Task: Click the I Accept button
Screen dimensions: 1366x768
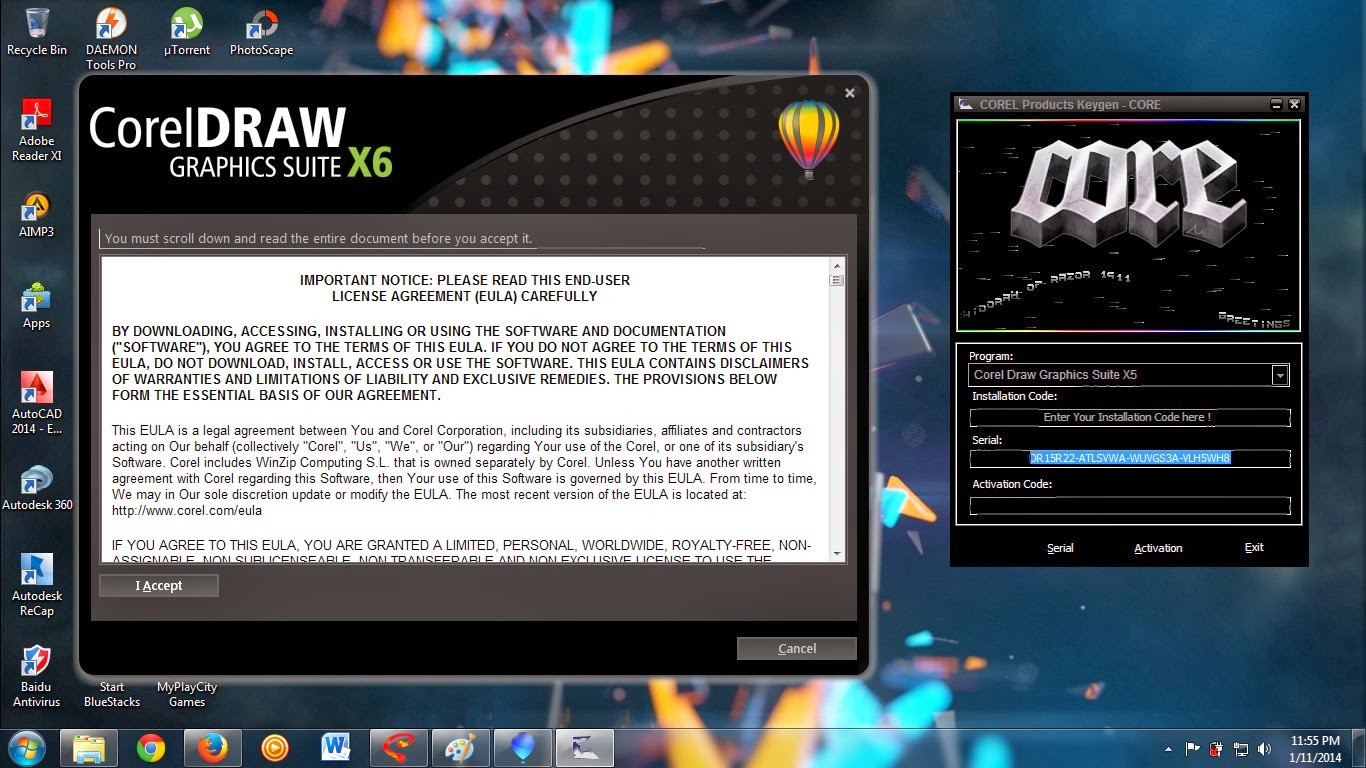Action: click(159, 586)
